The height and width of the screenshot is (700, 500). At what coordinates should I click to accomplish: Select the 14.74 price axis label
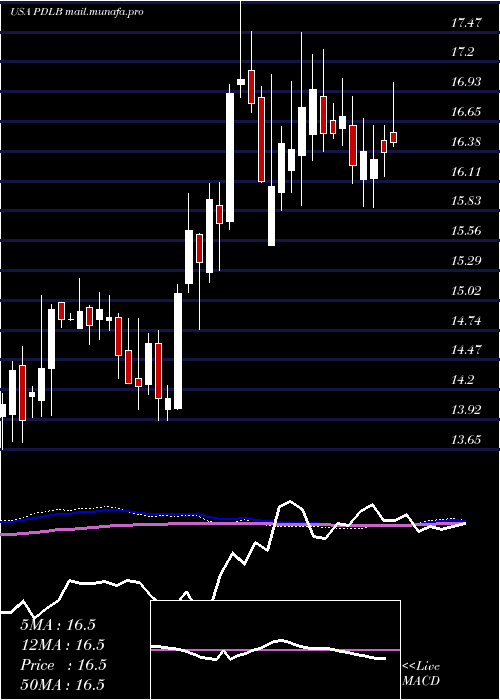(466, 321)
